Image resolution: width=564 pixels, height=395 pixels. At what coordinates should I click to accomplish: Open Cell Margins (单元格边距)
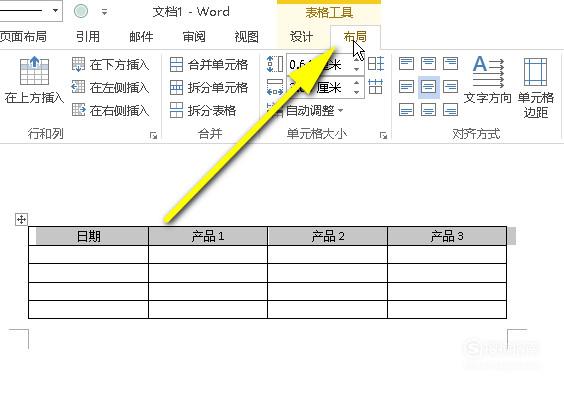(x=536, y=87)
